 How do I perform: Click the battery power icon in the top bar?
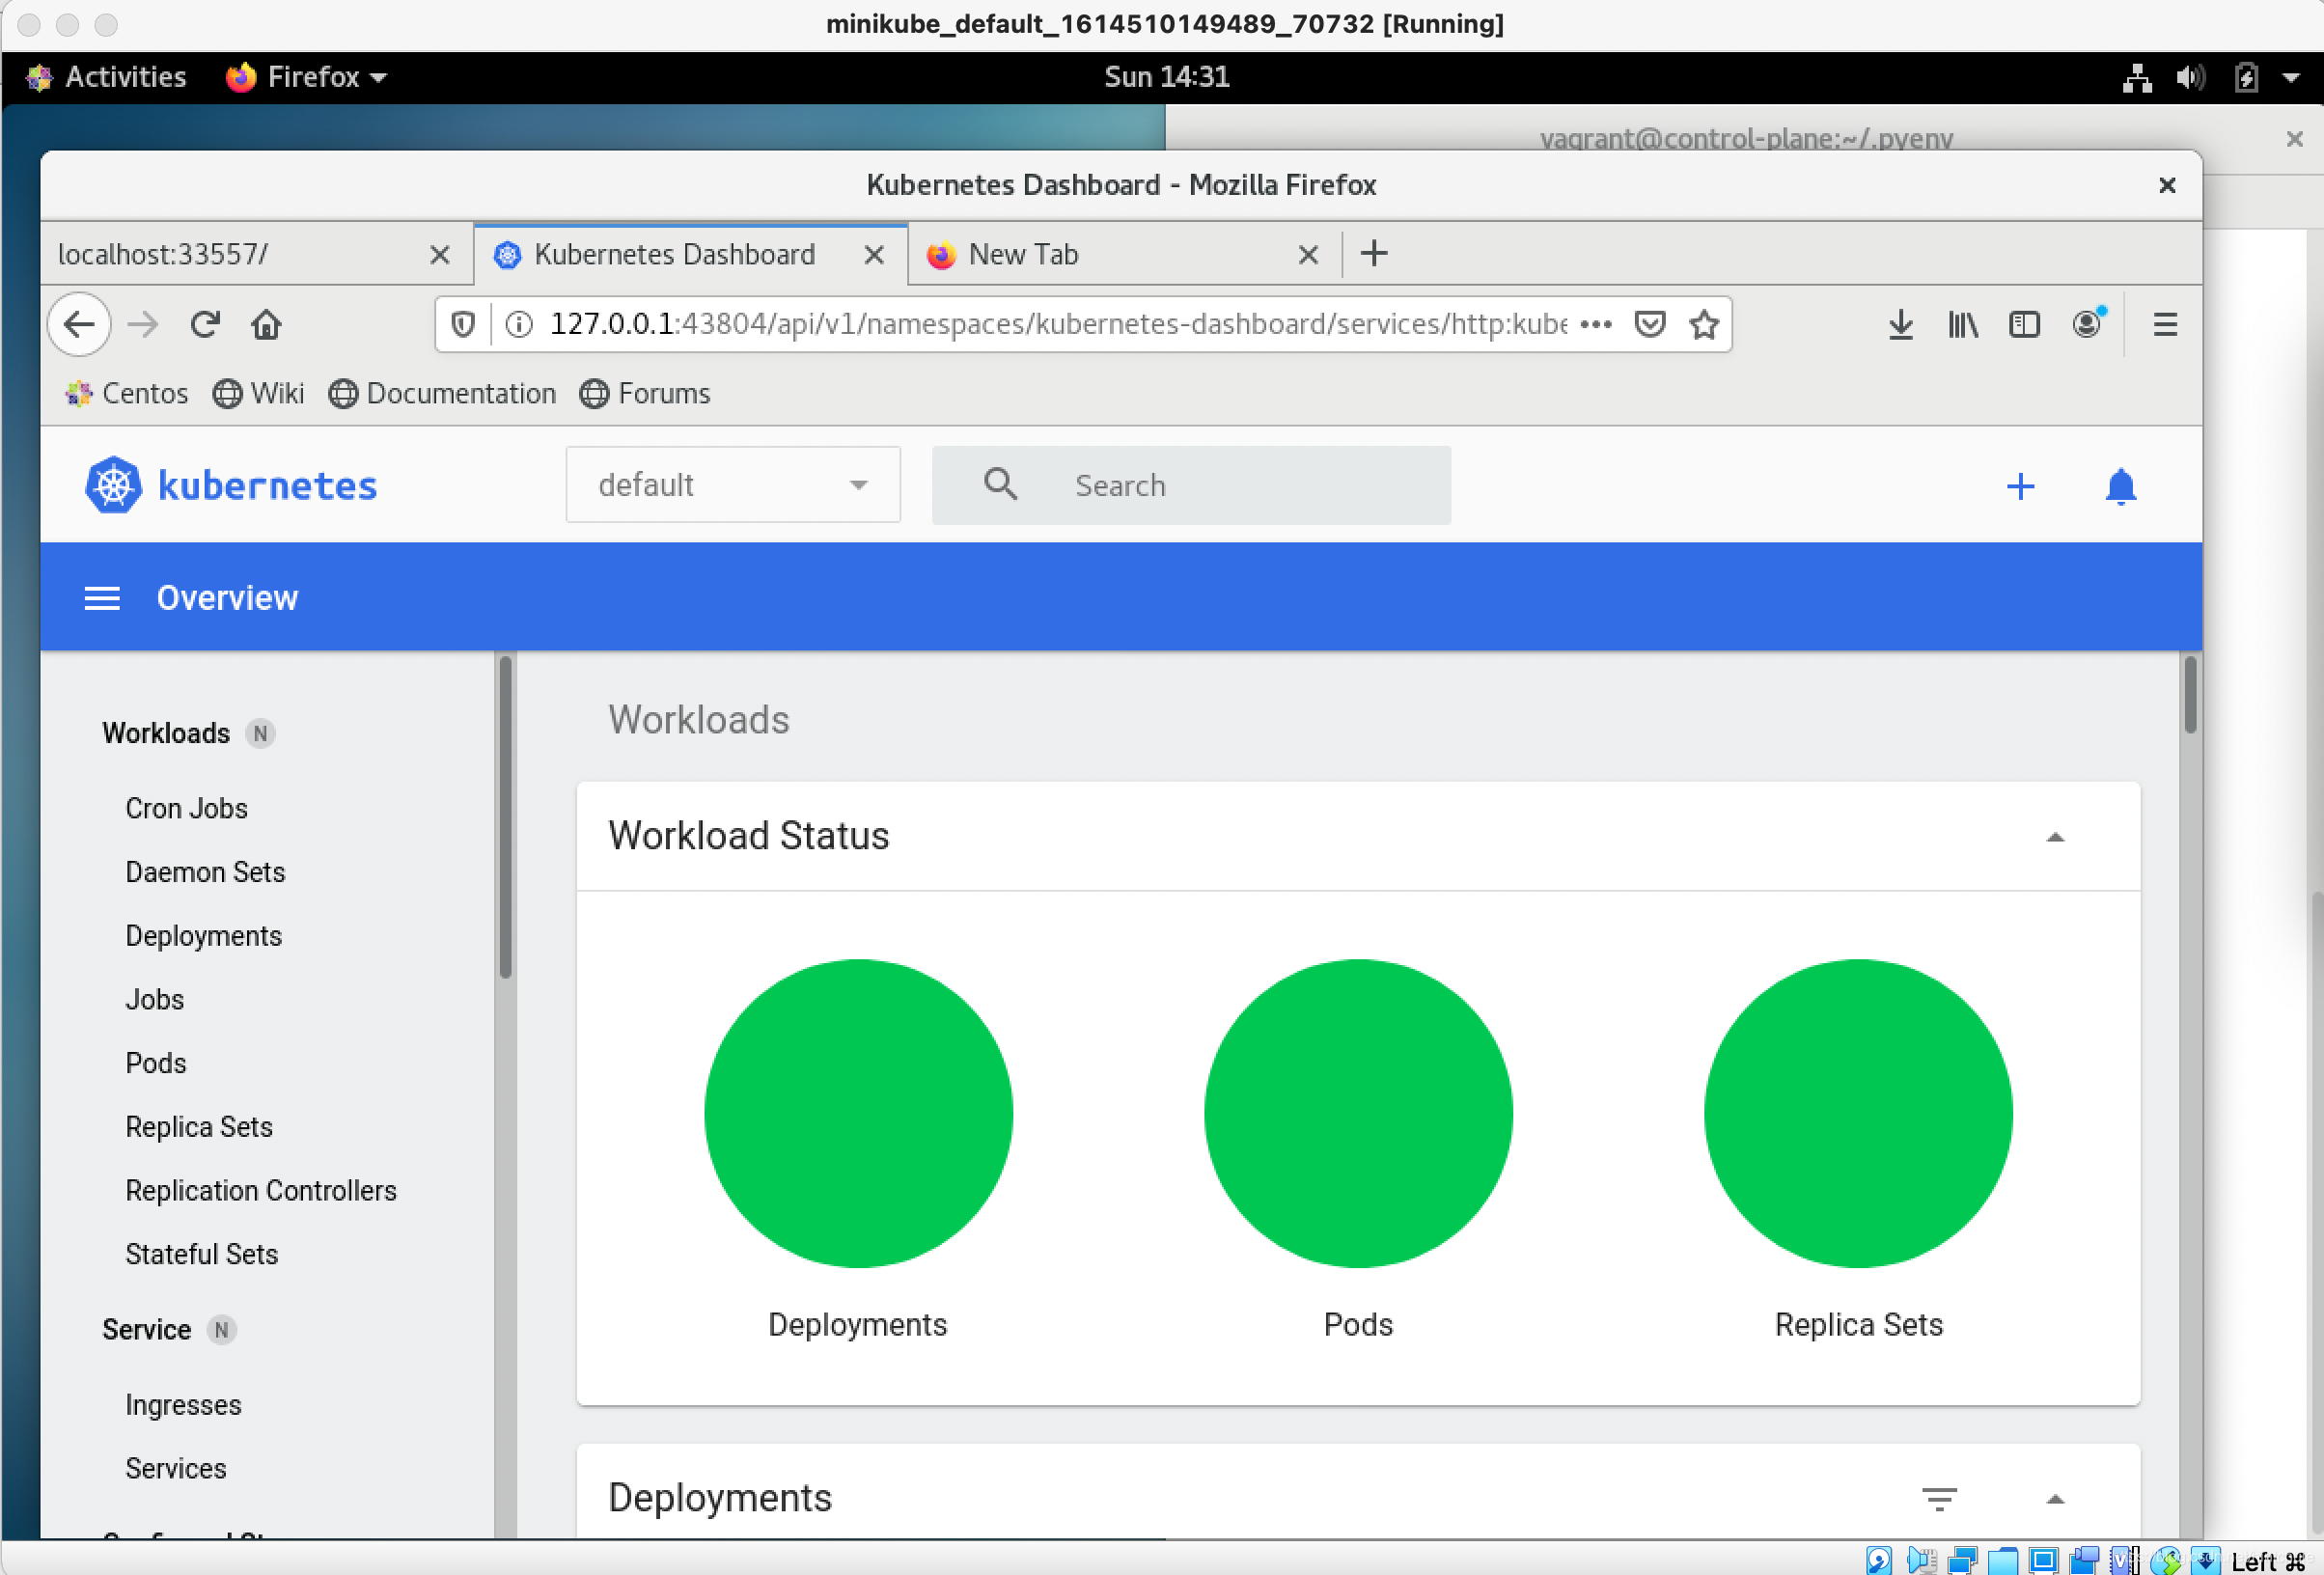[2246, 77]
